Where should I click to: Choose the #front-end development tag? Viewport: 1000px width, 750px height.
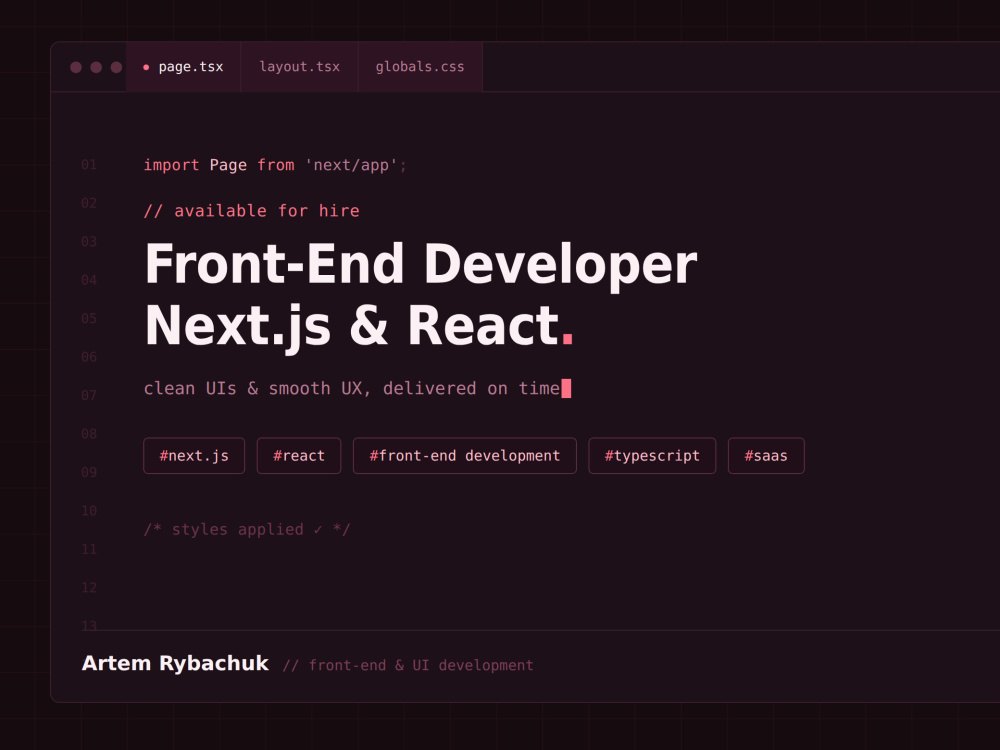click(465, 456)
